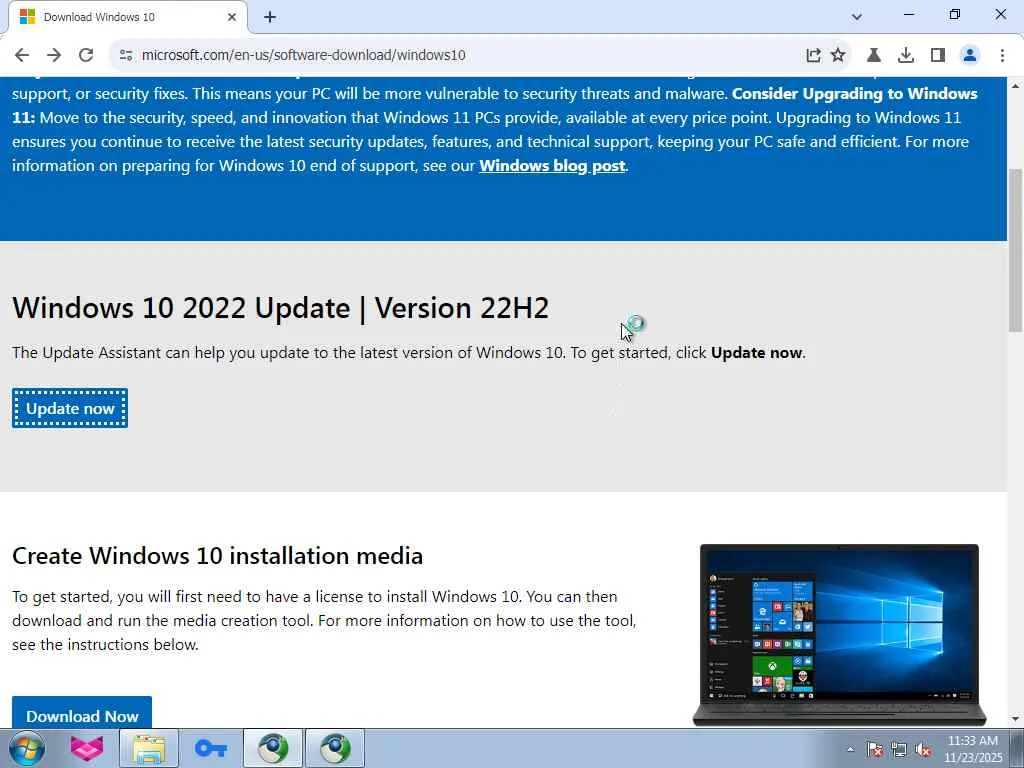Click the address bar URL field

[457, 55]
